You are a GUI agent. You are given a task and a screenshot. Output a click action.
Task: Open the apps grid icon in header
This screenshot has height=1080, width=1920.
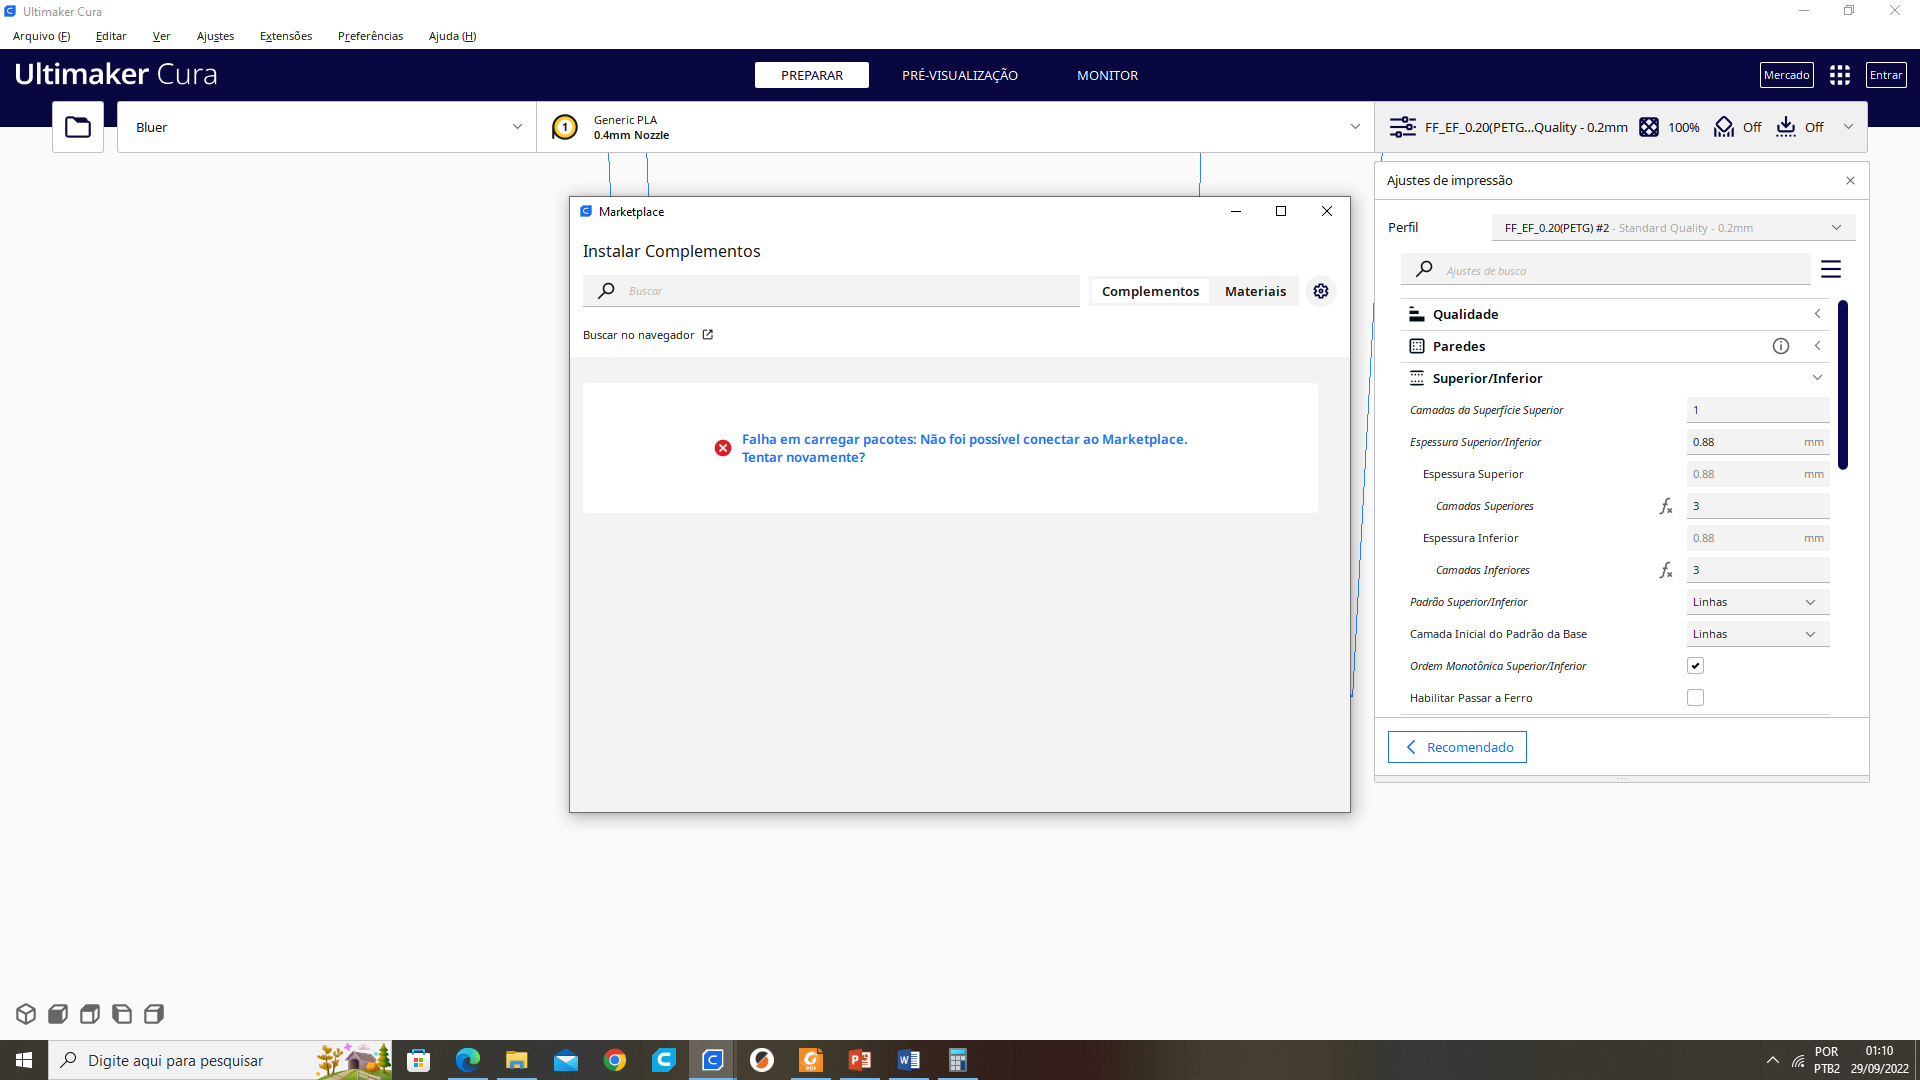click(1840, 75)
